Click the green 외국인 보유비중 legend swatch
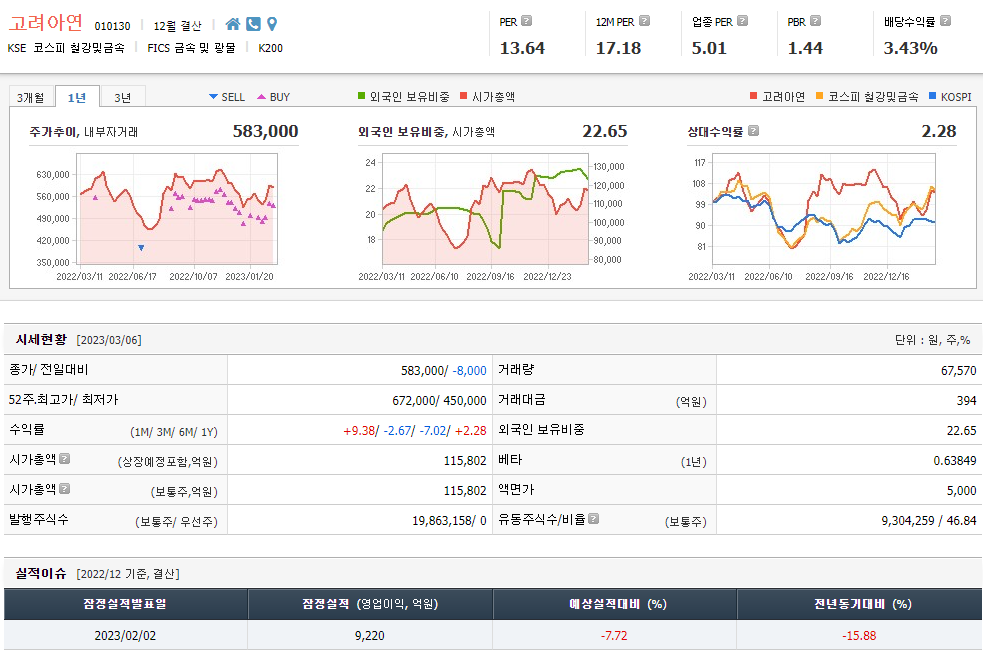 tap(361, 96)
